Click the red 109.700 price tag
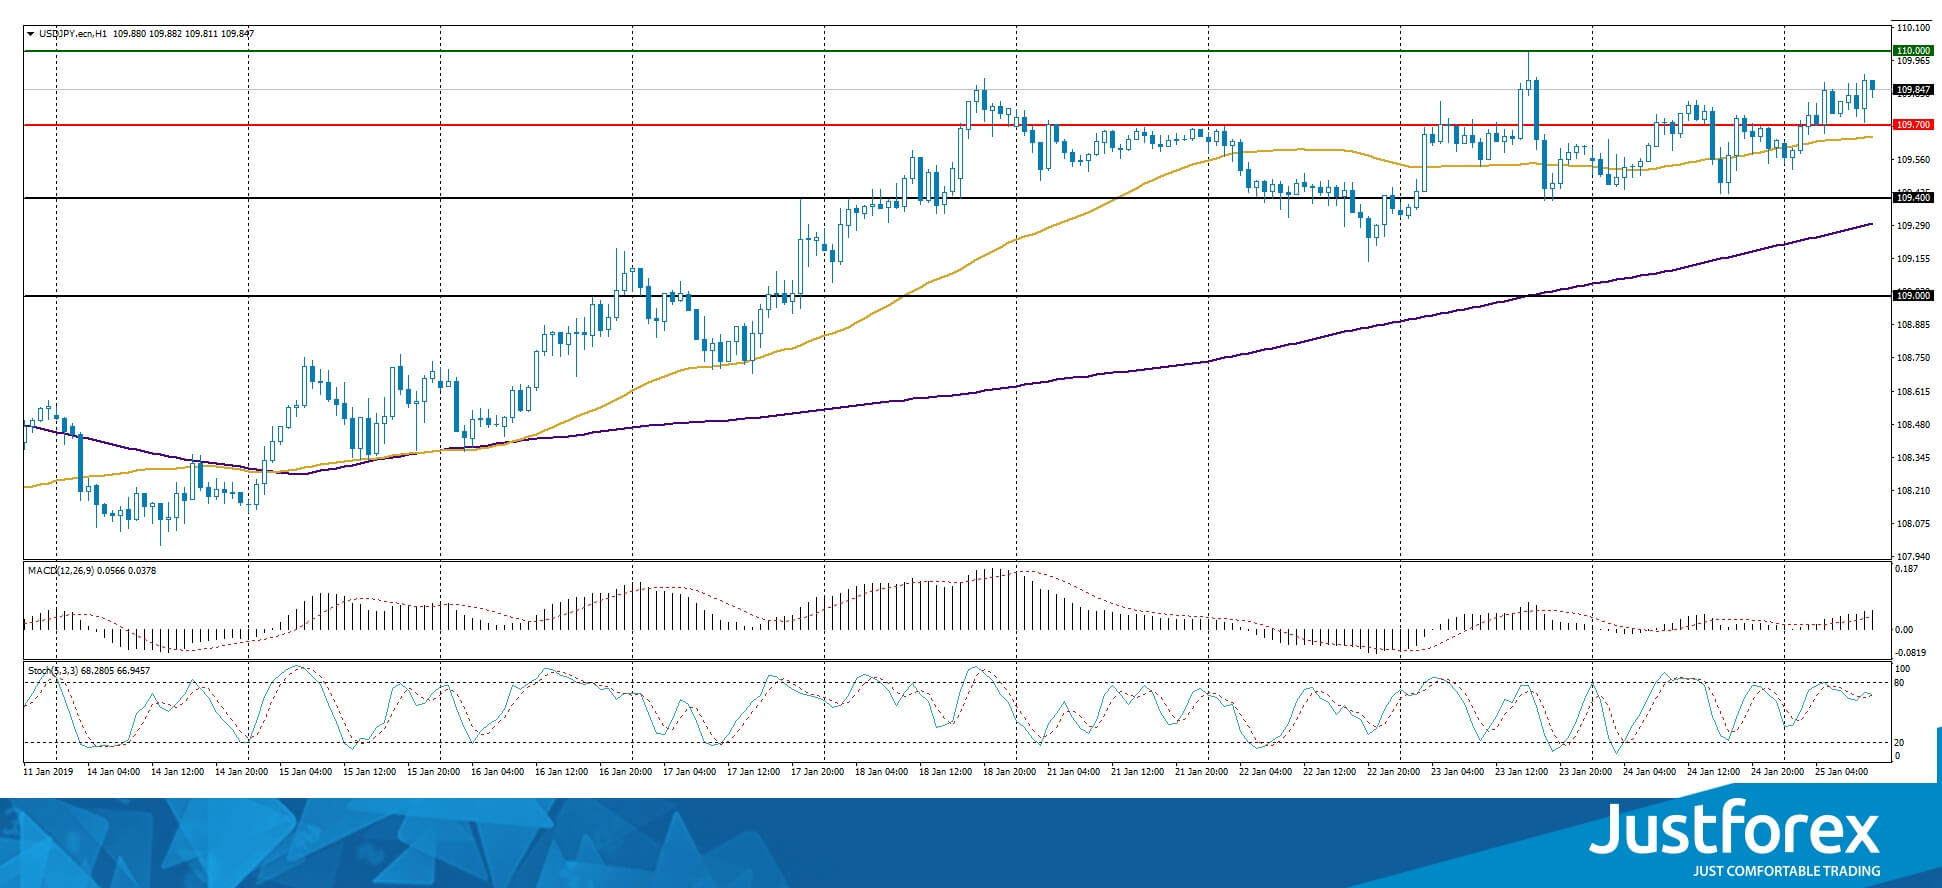The width and height of the screenshot is (1942, 888). click(1913, 125)
